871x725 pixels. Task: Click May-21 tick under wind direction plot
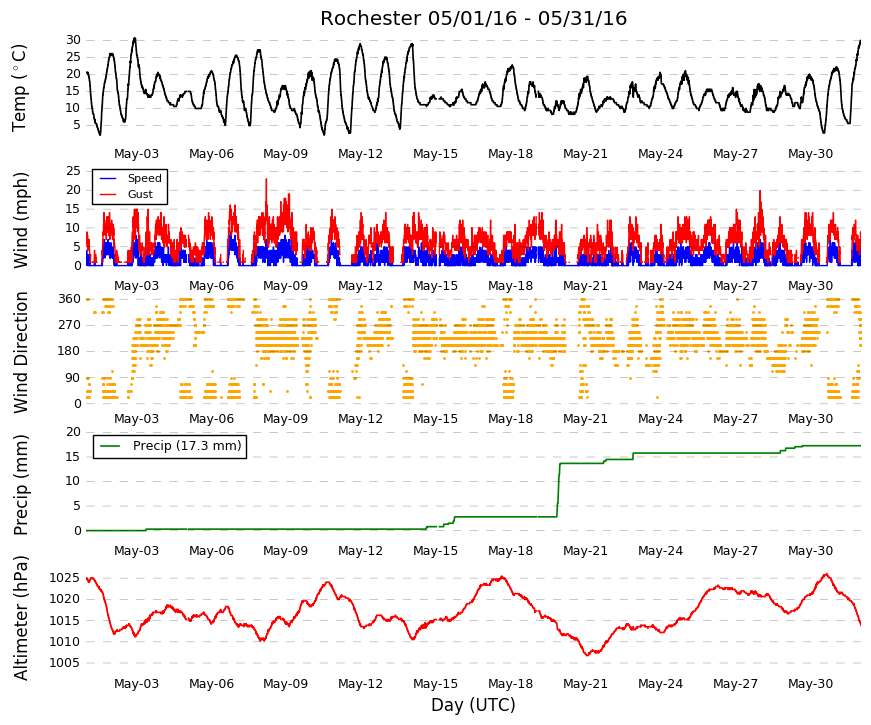coord(585,419)
